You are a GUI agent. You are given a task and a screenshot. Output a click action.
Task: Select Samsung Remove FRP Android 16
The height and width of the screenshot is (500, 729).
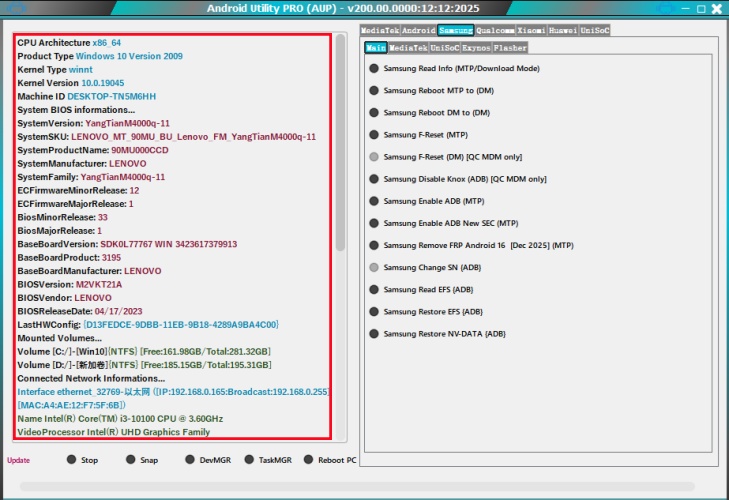[471, 245]
